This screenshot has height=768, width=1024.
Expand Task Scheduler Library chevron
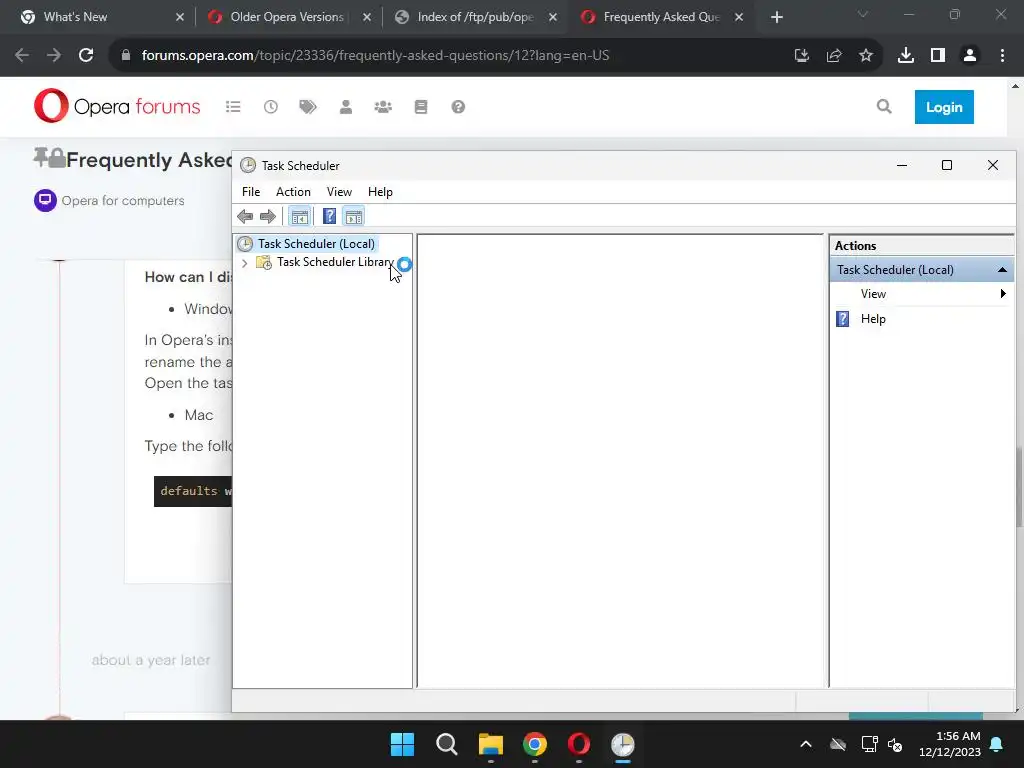(244, 263)
